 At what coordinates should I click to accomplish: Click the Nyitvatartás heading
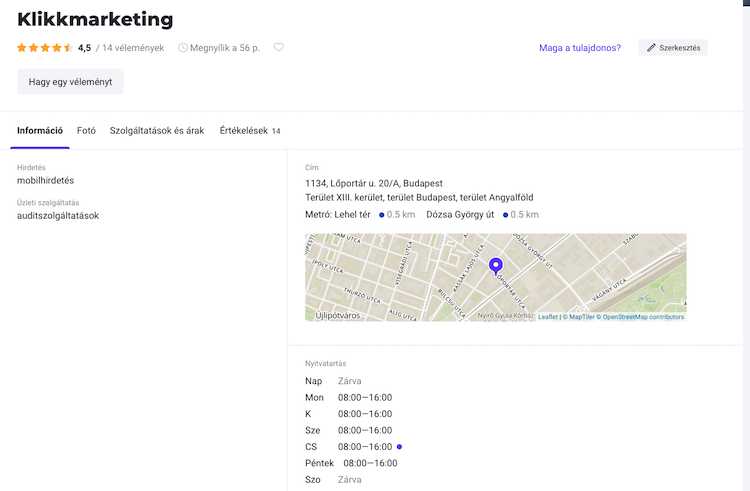326,363
